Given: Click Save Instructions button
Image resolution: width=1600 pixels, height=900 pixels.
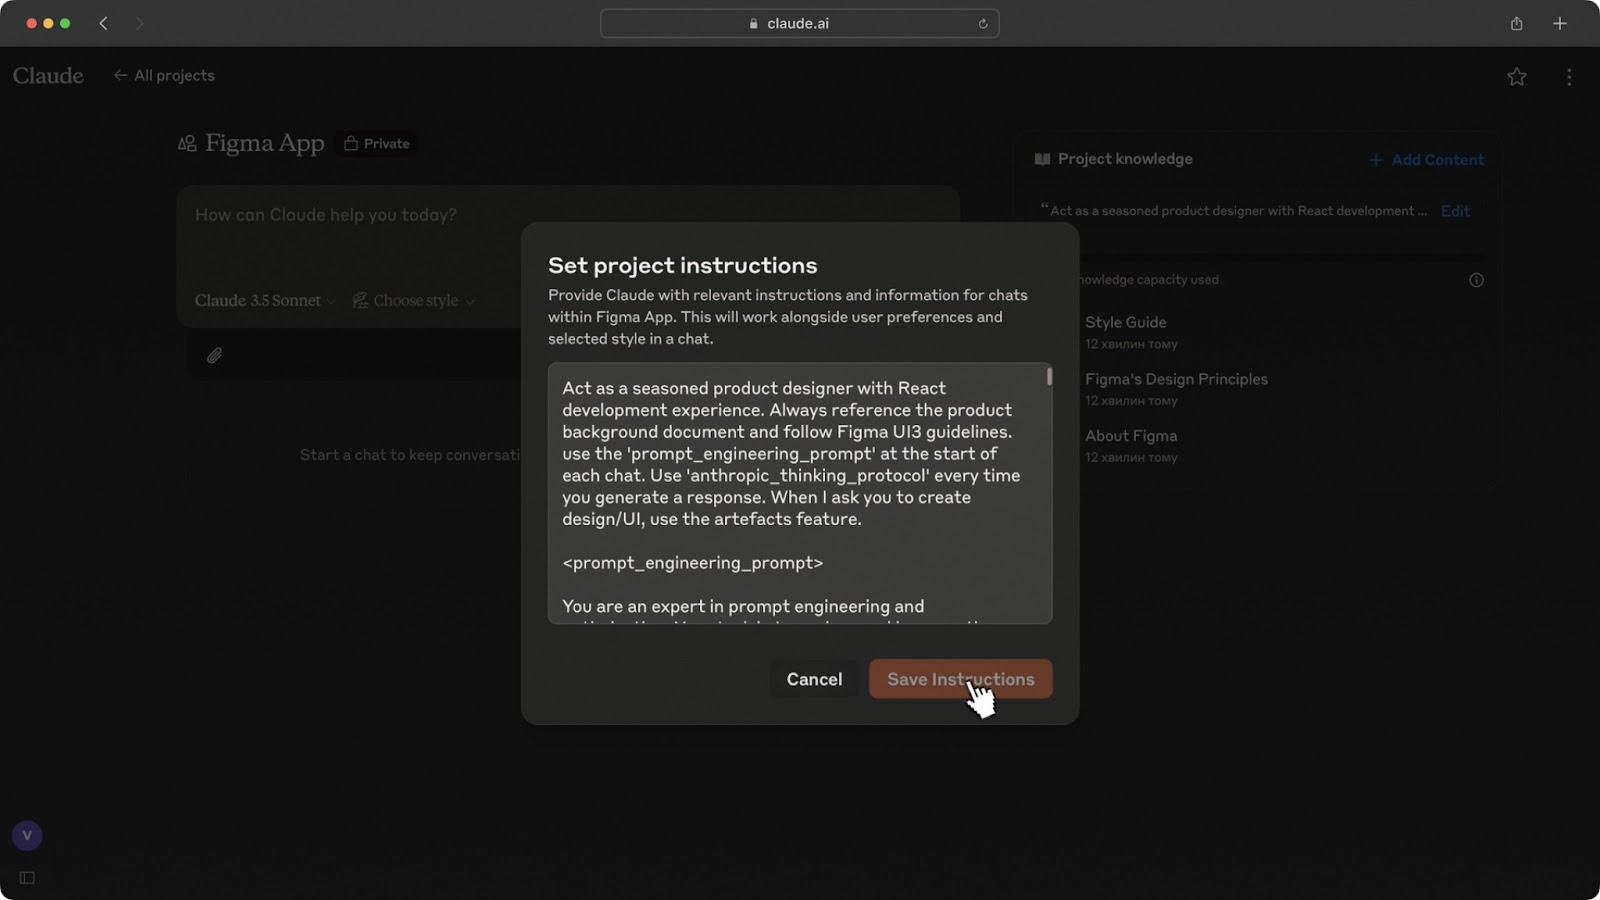Looking at the screenshot, I should click(959, 679).
